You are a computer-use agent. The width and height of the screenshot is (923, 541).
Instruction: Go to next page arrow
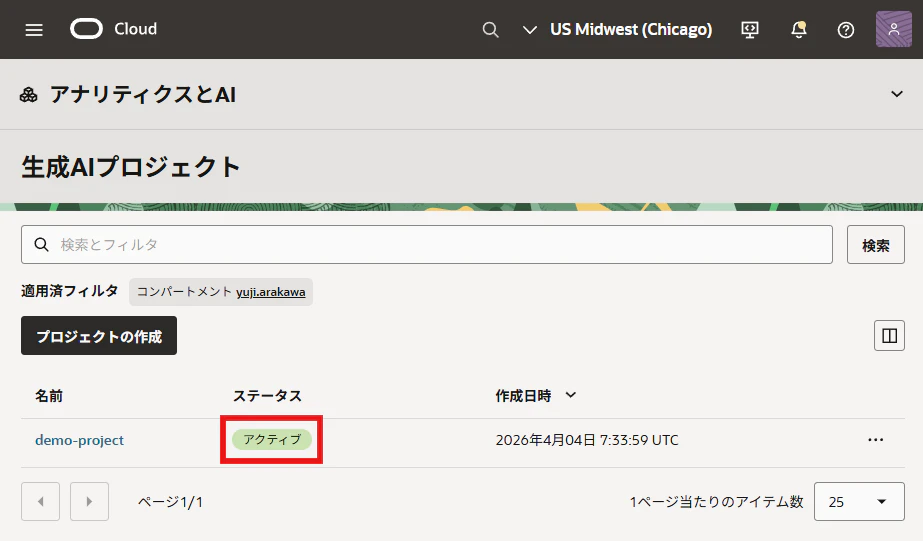[89, 502]
